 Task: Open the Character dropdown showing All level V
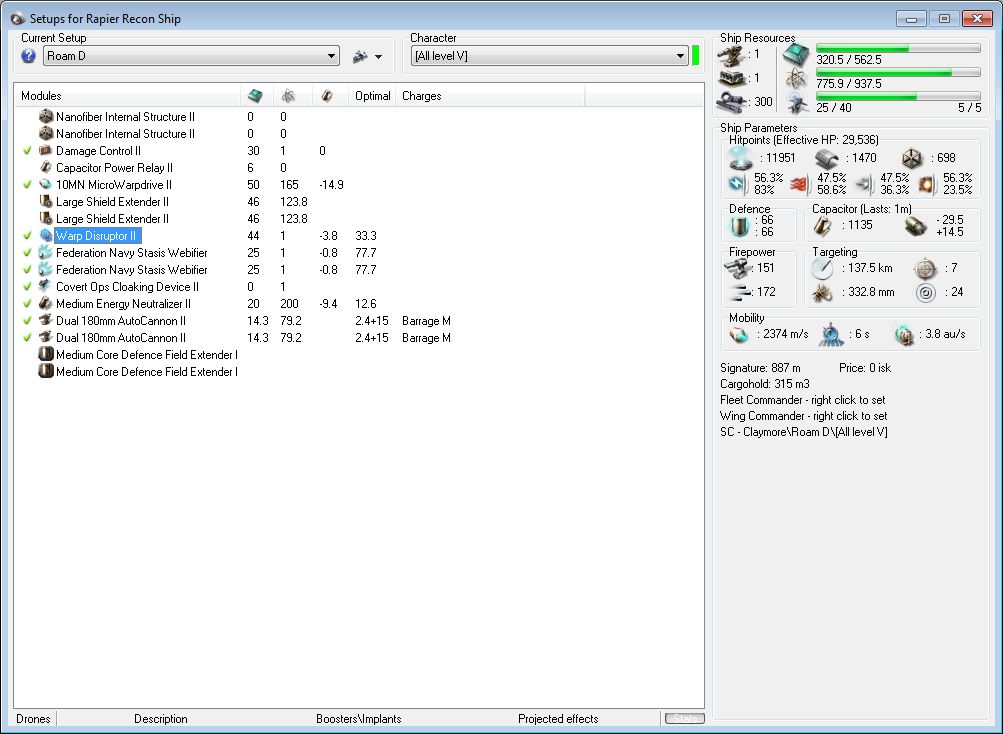(x=549, y=56)
